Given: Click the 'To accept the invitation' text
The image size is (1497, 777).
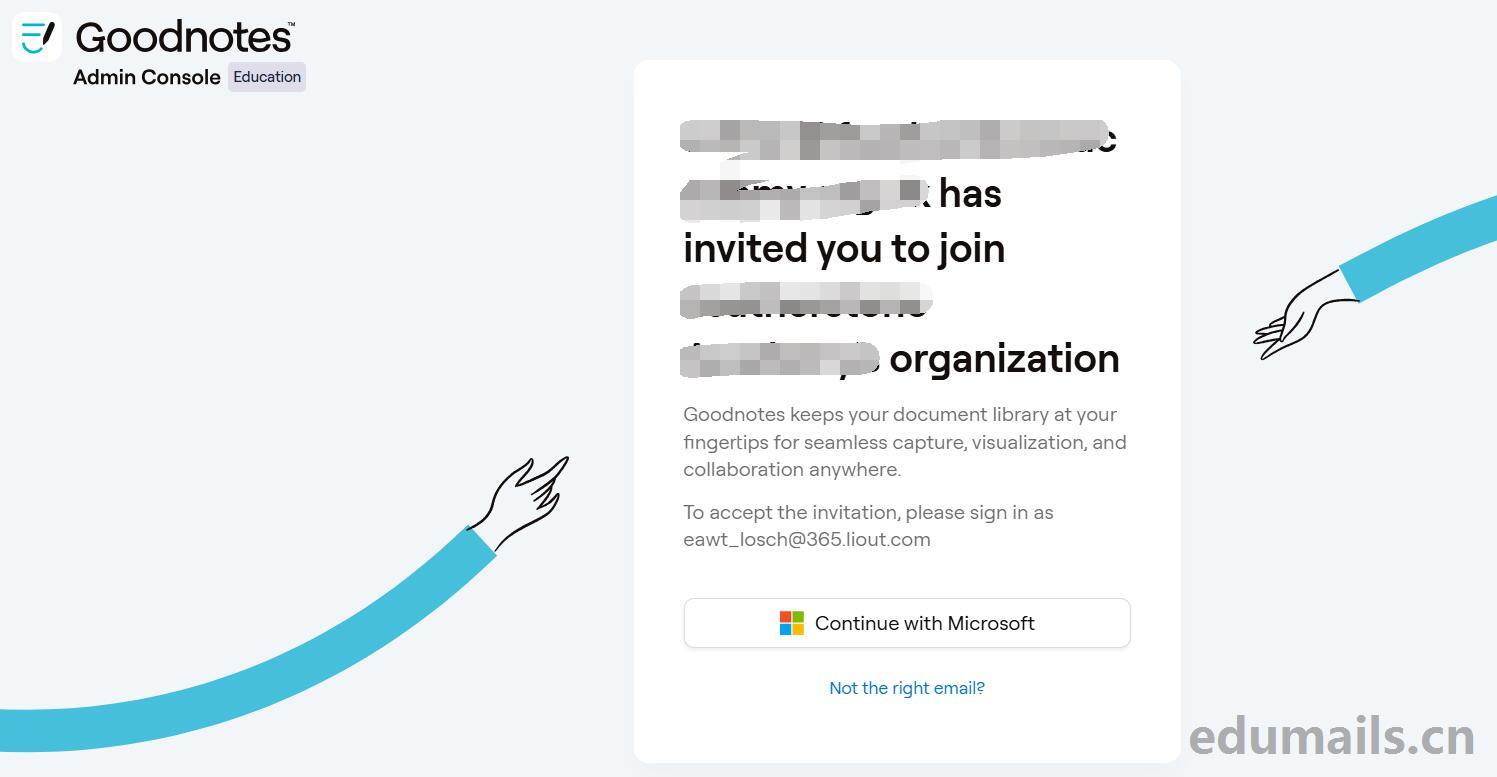Looking at the screenshot, I should tap(868, 512).
